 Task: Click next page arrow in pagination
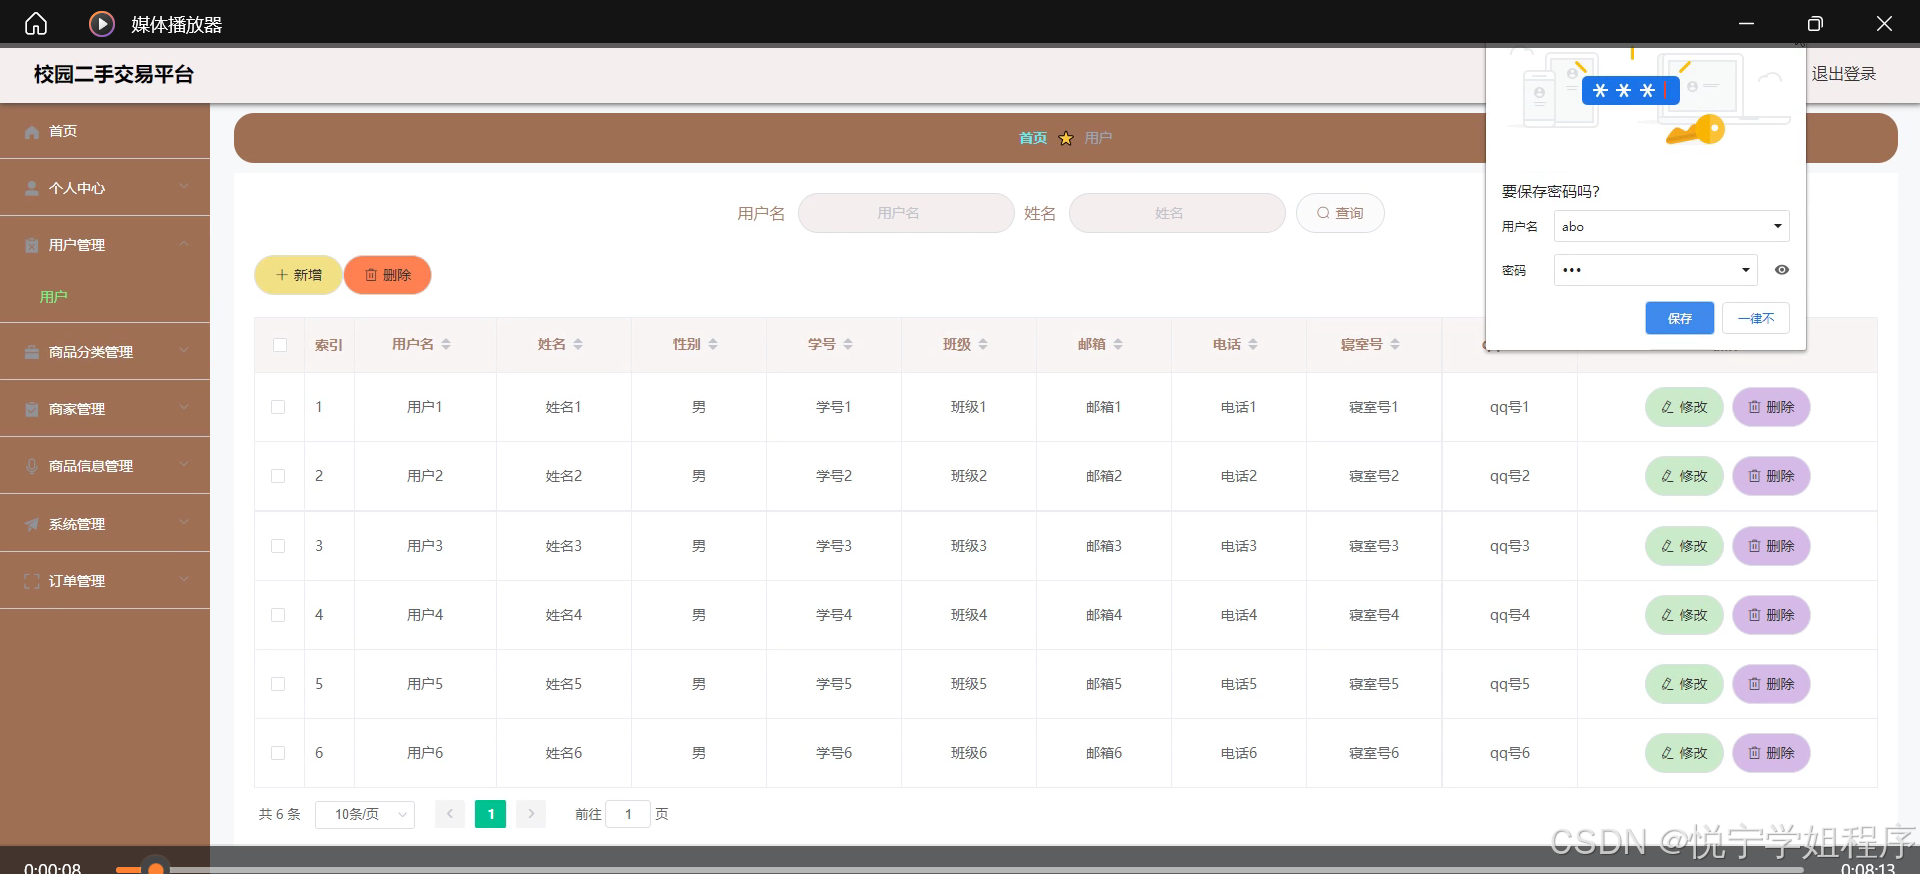pyautogui.click(x=531, y=814)
